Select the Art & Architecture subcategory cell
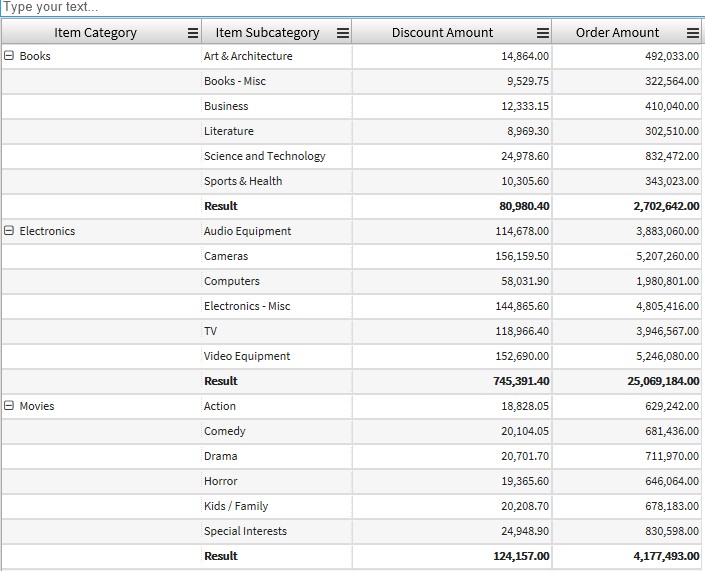This screenshot has height=571, width=705. 248,56
